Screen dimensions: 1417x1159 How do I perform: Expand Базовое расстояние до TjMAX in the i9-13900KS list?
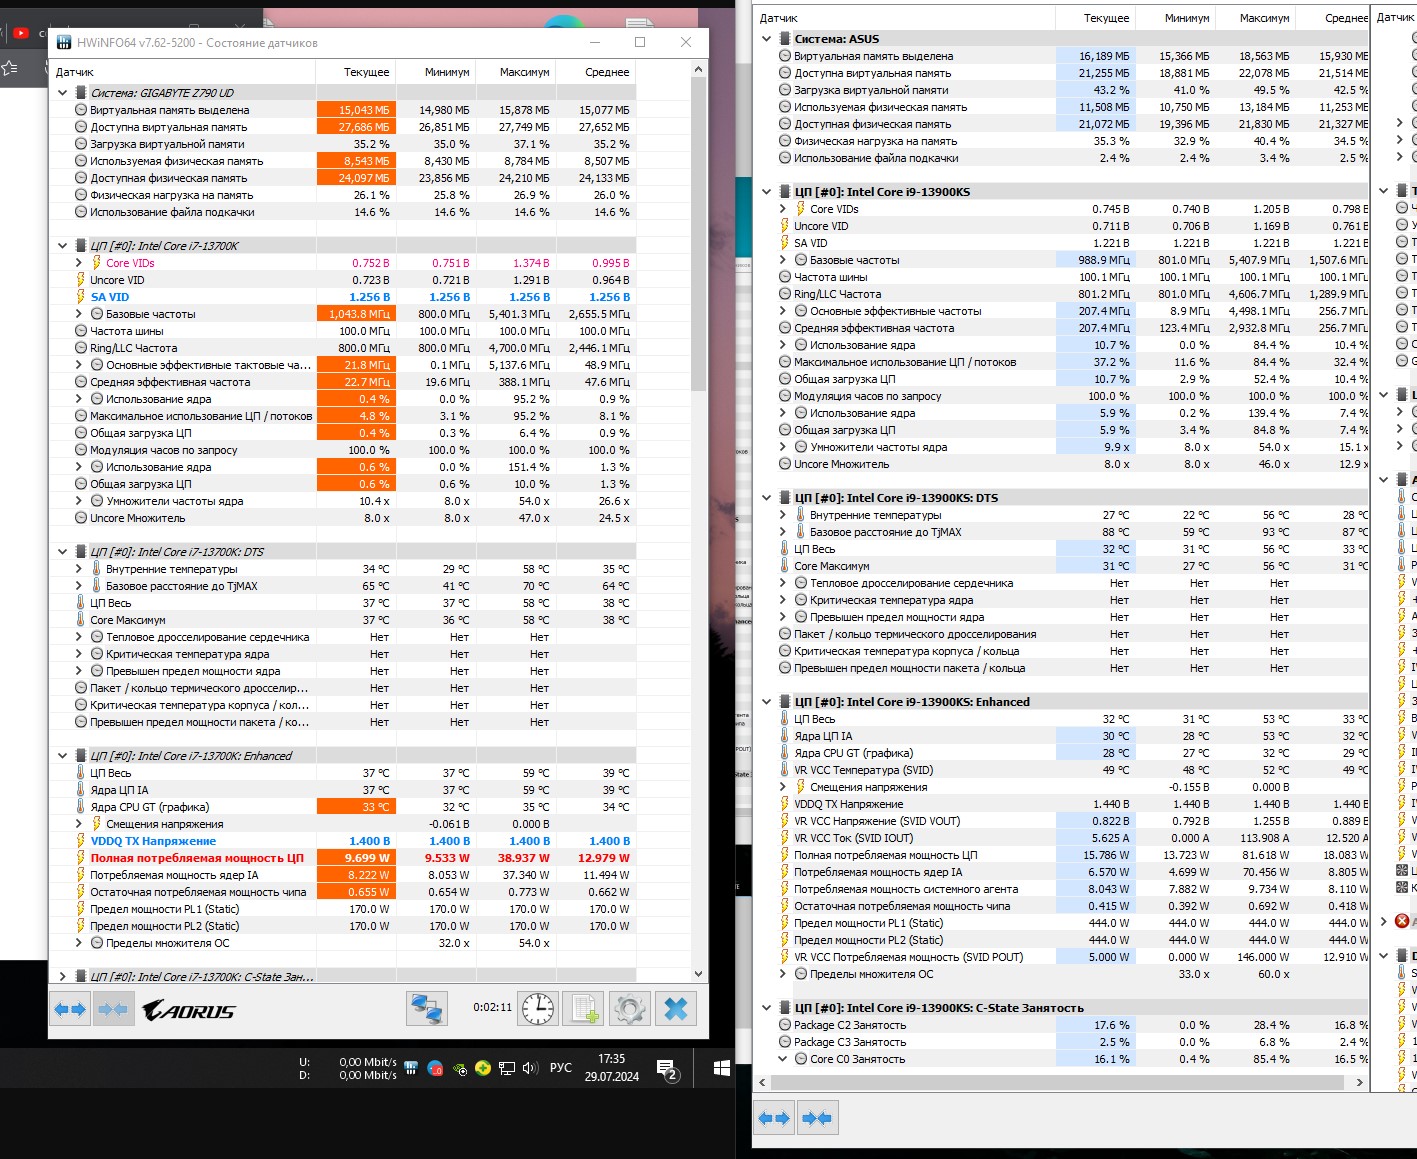tap(783, 532)
